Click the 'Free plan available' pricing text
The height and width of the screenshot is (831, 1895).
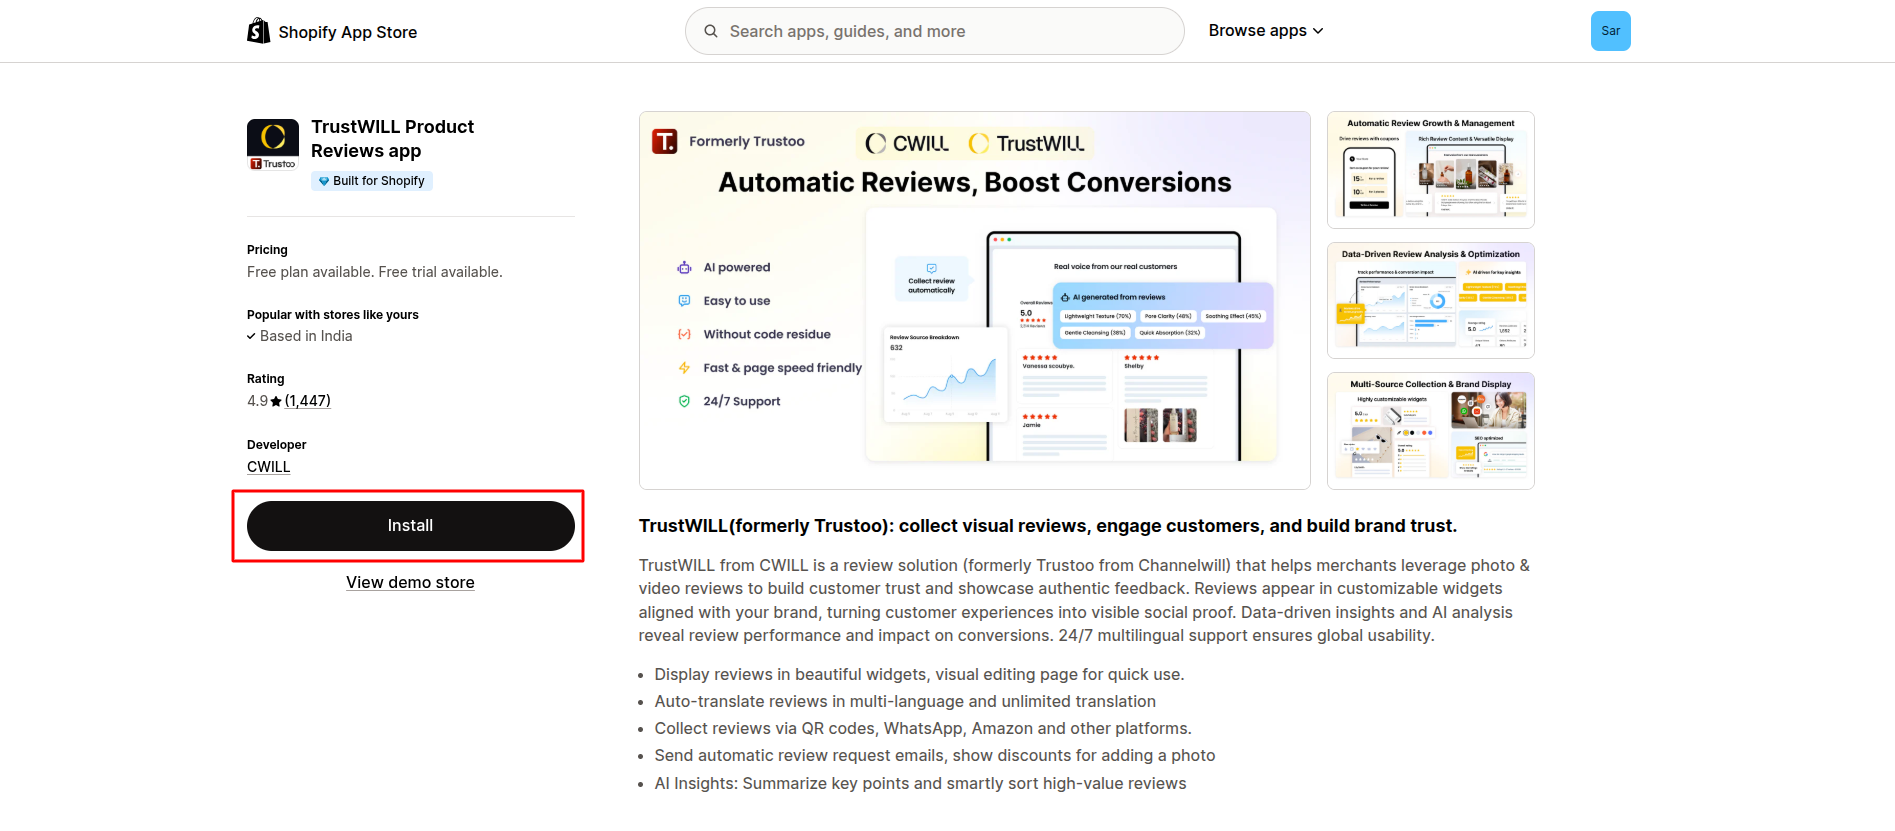[x=375, y=272]
